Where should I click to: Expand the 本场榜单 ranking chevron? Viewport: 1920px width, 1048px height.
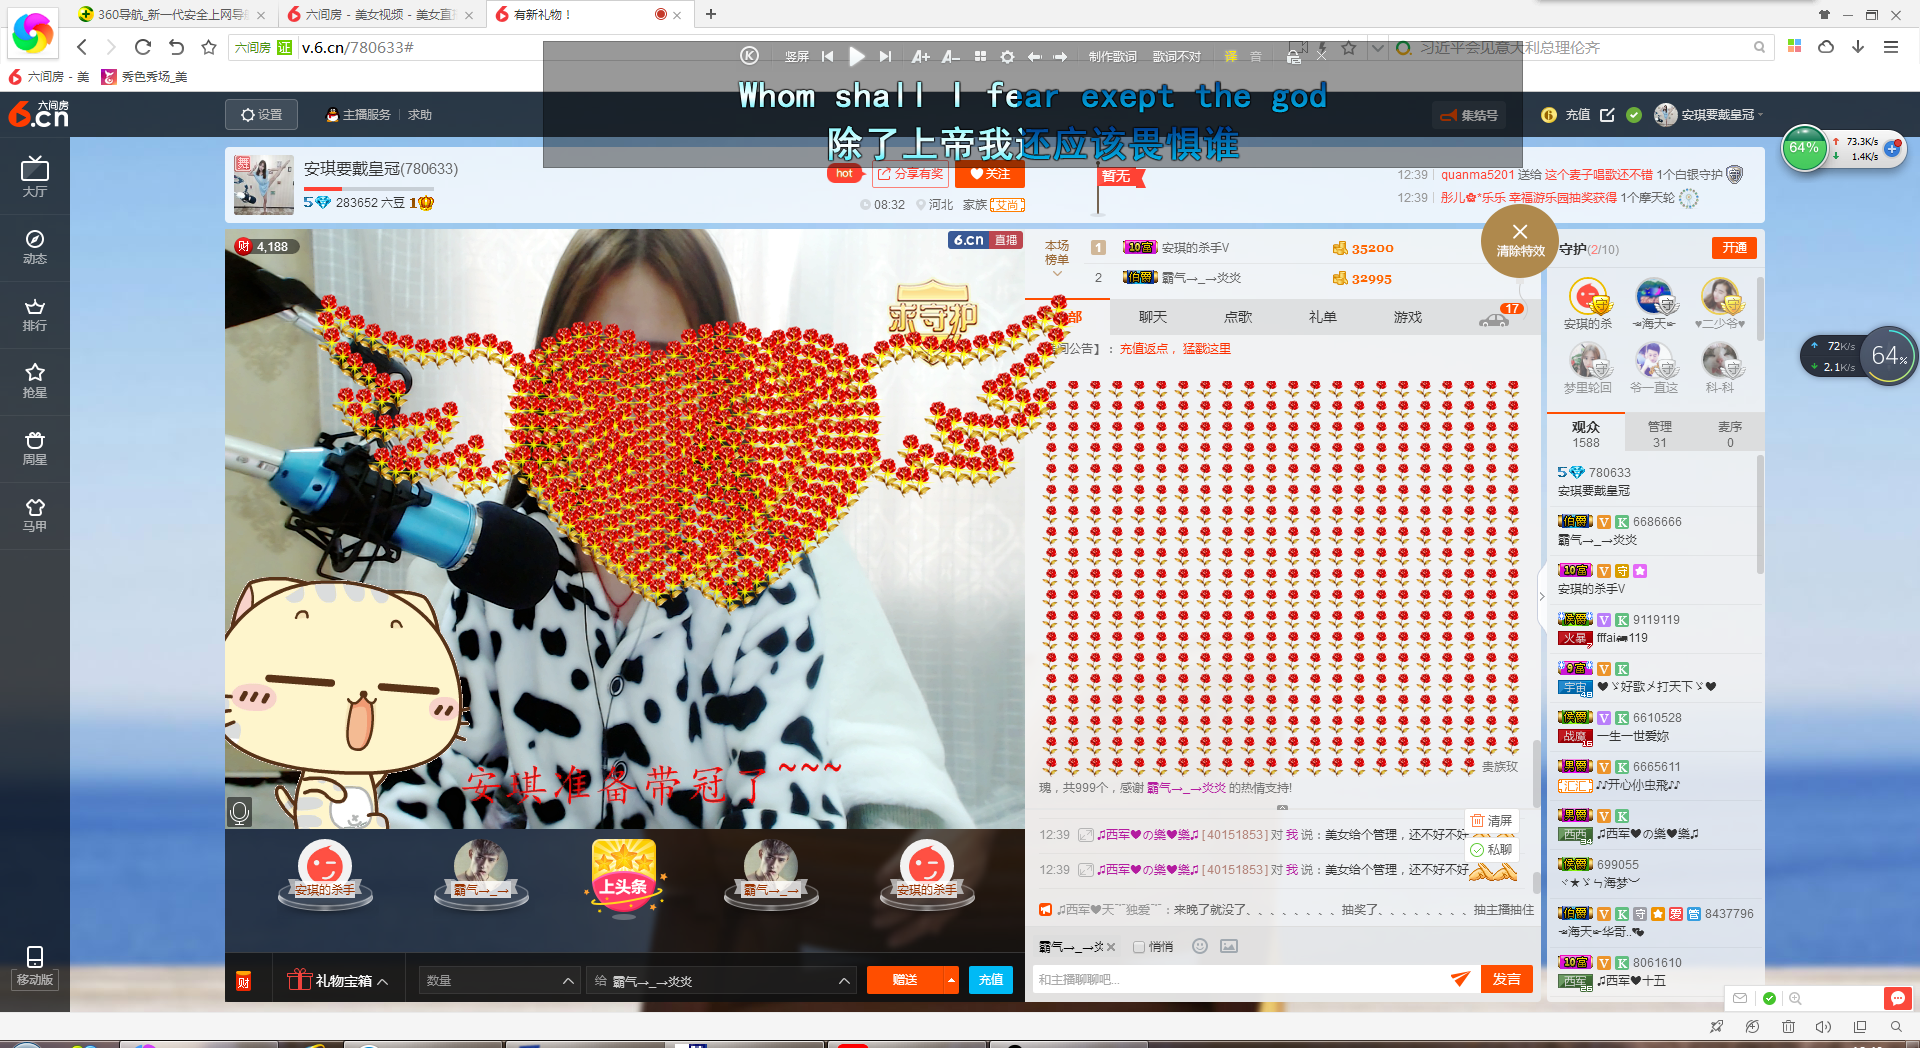point(1057,273)
